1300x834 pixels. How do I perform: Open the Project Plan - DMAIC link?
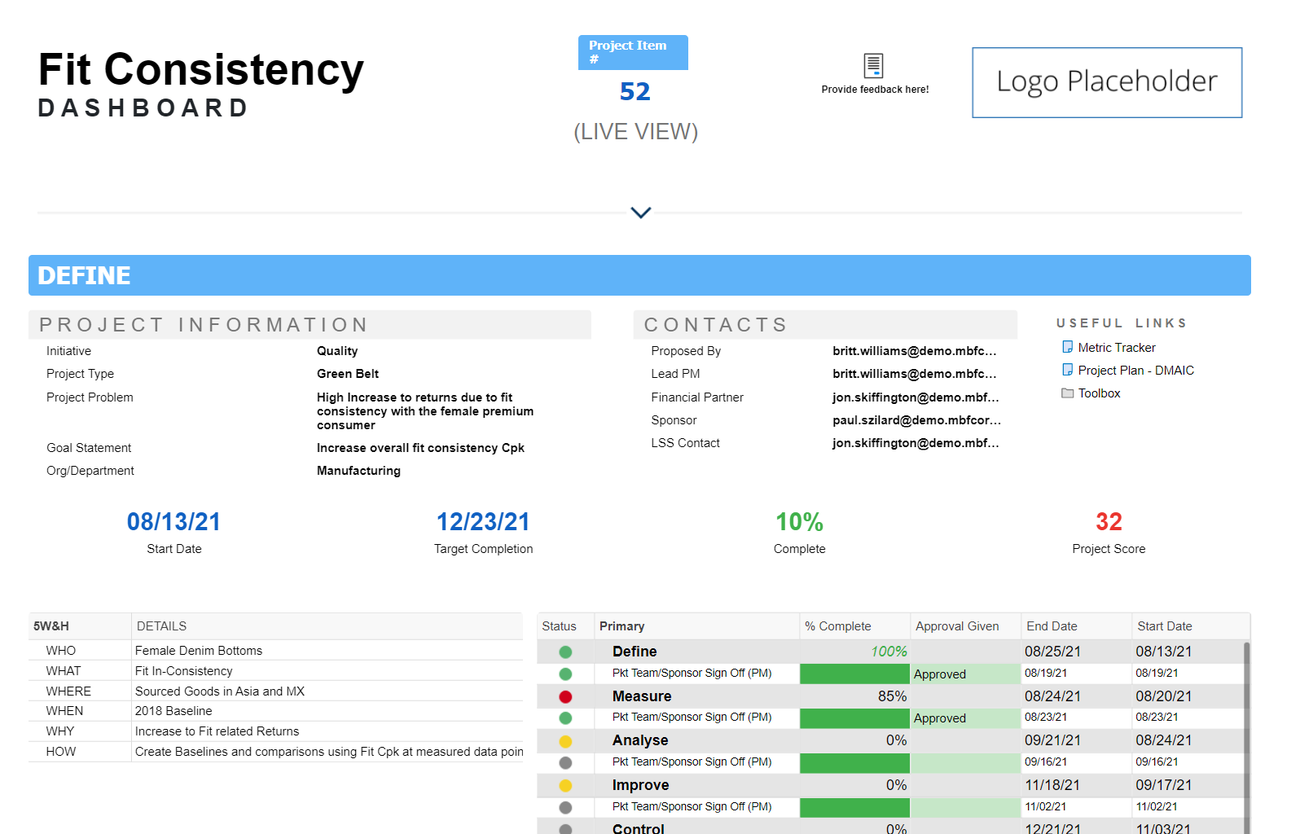(x=1135, y=370)
